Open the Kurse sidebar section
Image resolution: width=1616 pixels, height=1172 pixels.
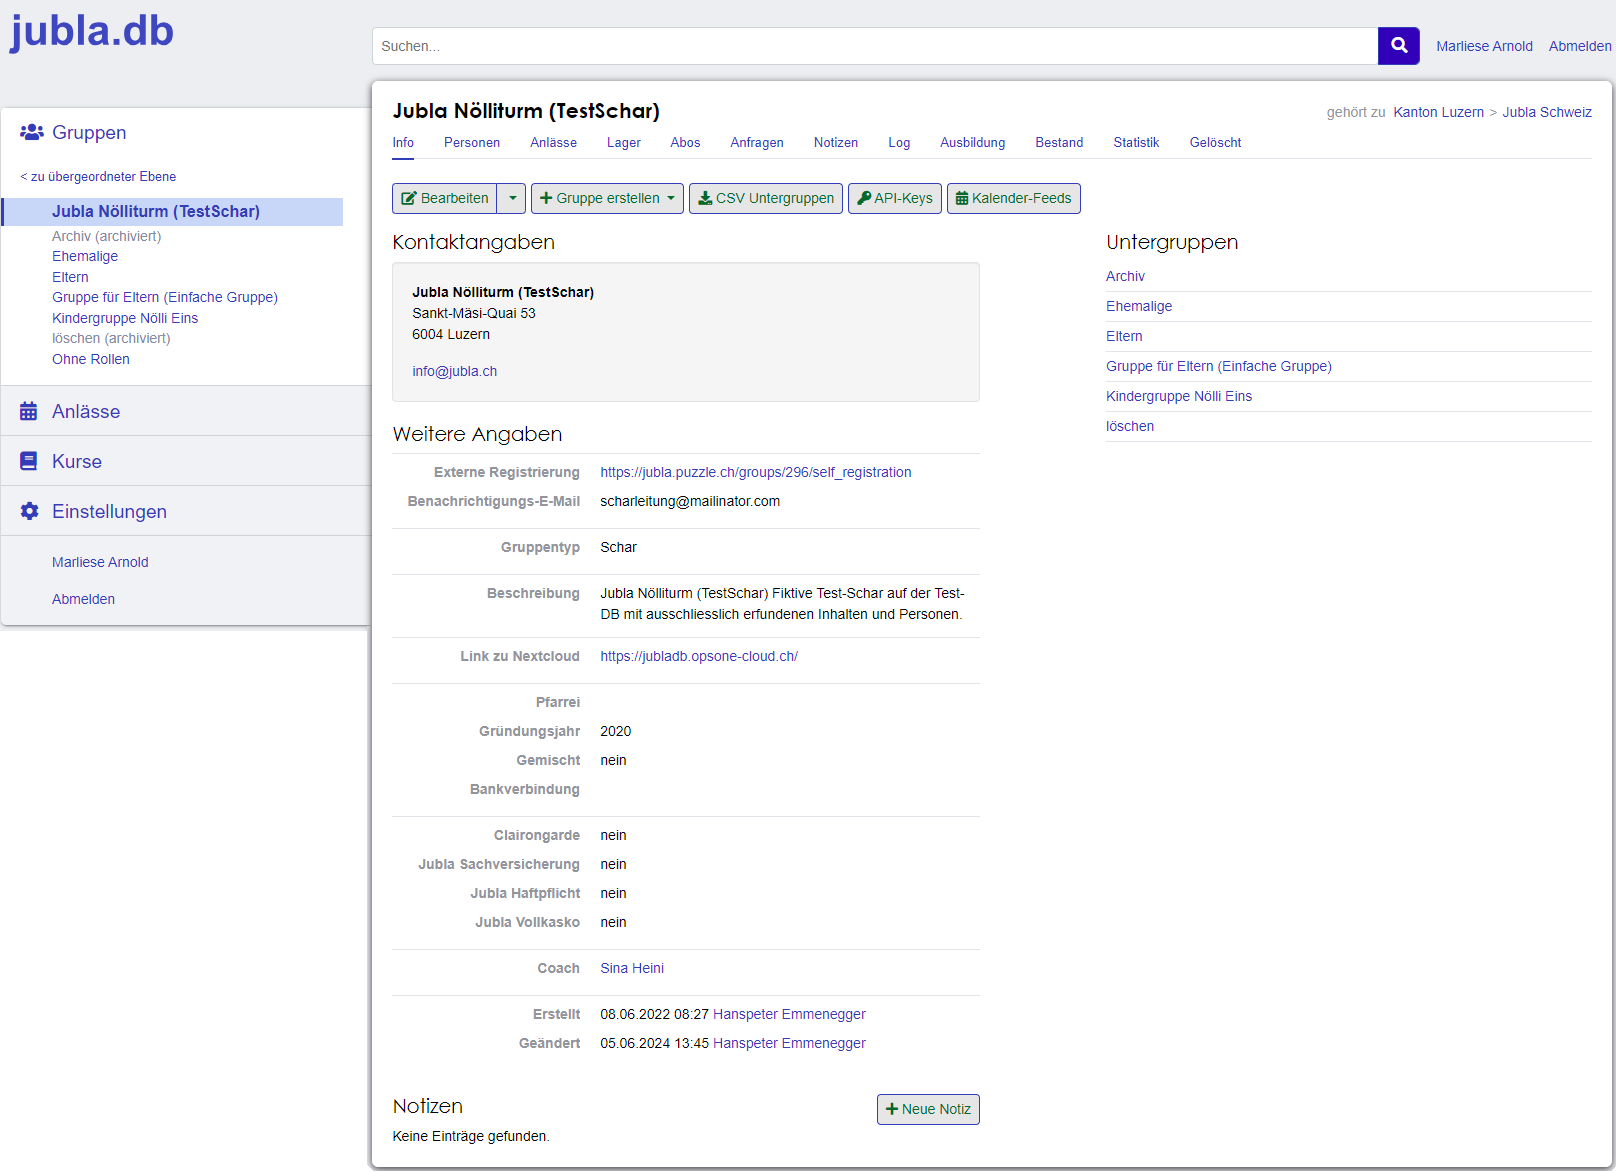[77, 461]
